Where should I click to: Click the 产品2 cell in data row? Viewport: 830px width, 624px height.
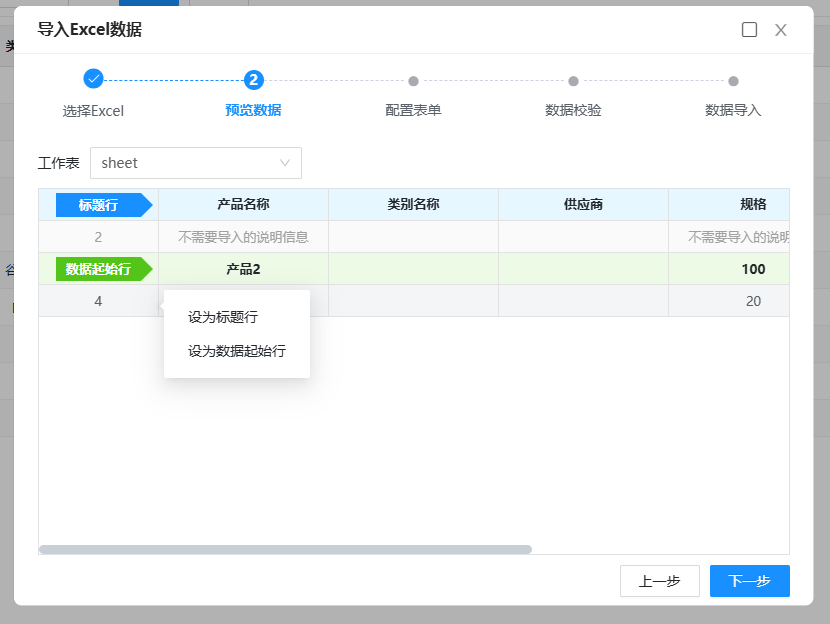[243, 269]
